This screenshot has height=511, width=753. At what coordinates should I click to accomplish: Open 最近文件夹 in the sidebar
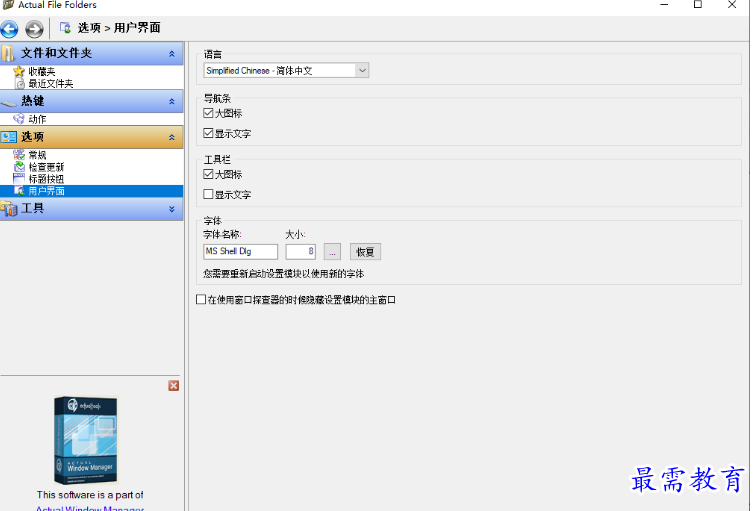pyautogui.click(x=51, y=84)
